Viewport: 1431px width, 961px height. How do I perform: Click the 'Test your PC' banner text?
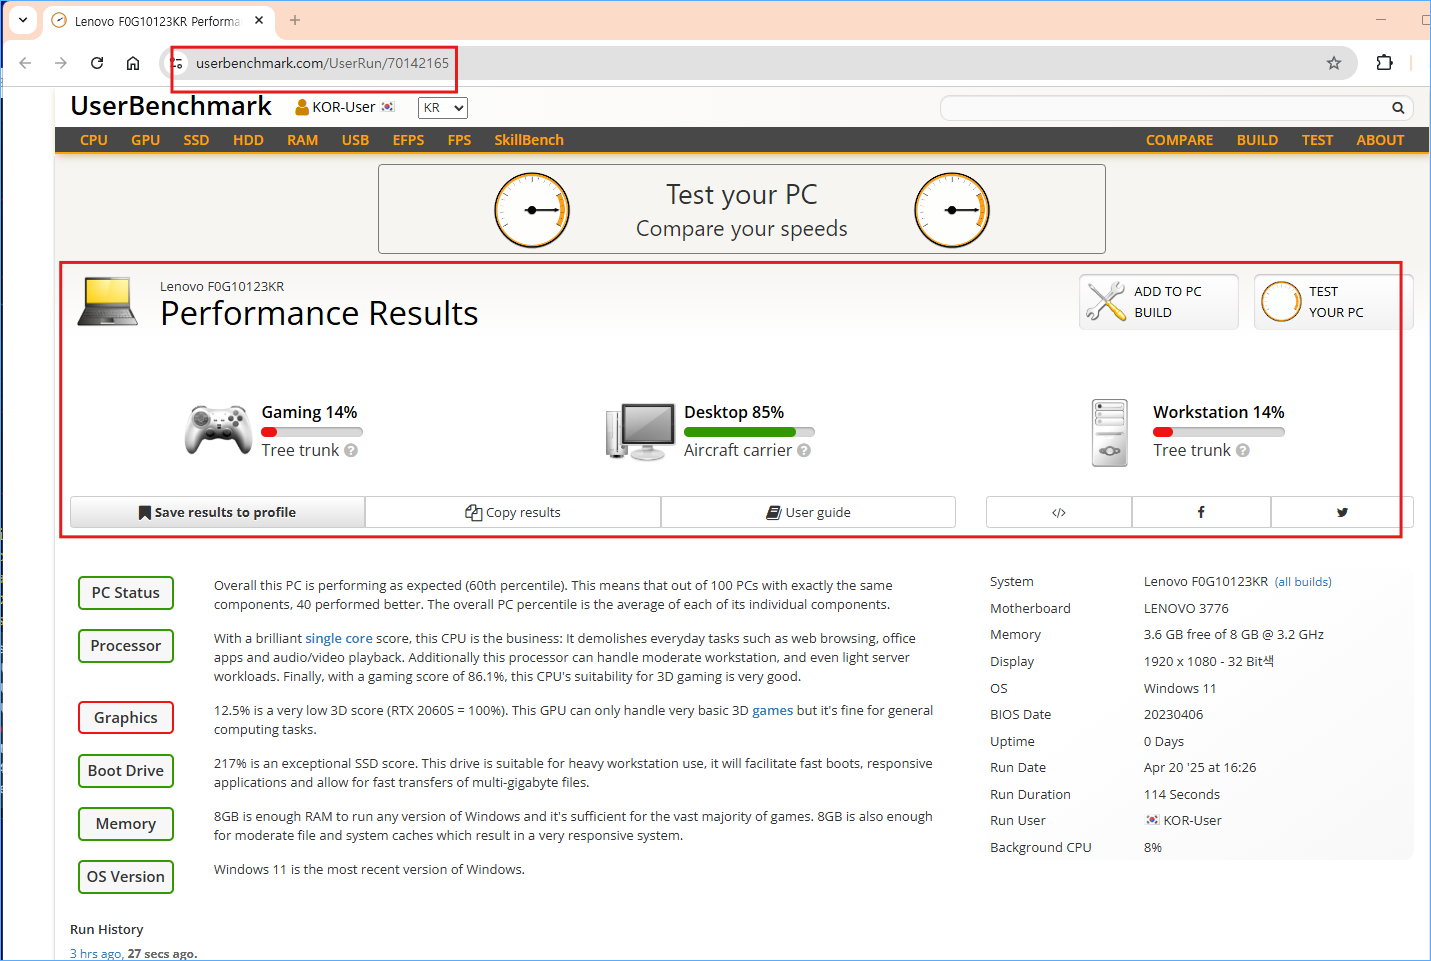742,194
